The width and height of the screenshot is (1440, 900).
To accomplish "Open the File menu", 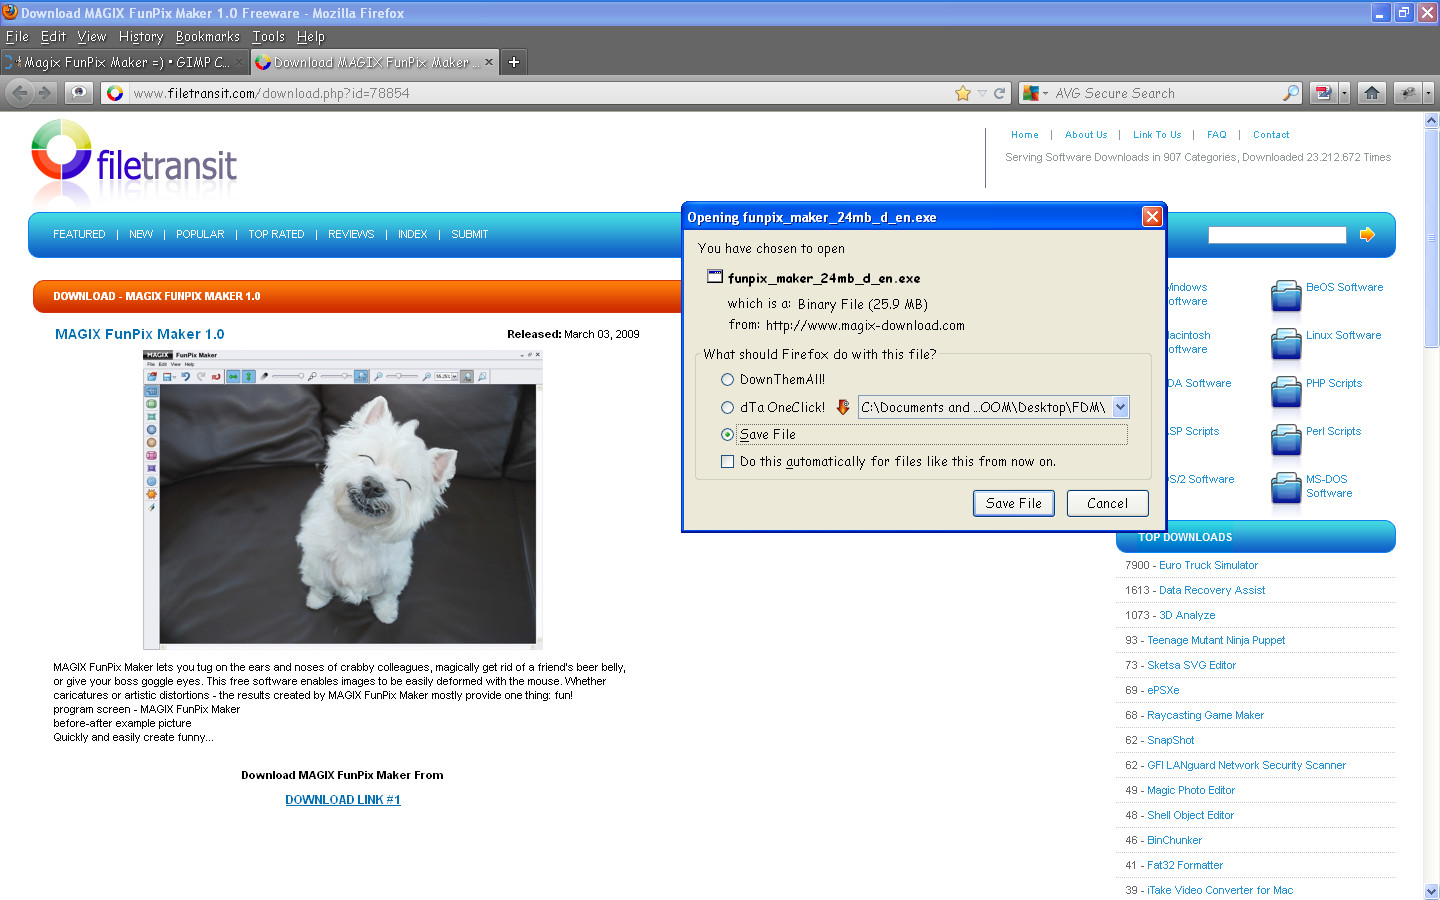I will tap(17, 36).
